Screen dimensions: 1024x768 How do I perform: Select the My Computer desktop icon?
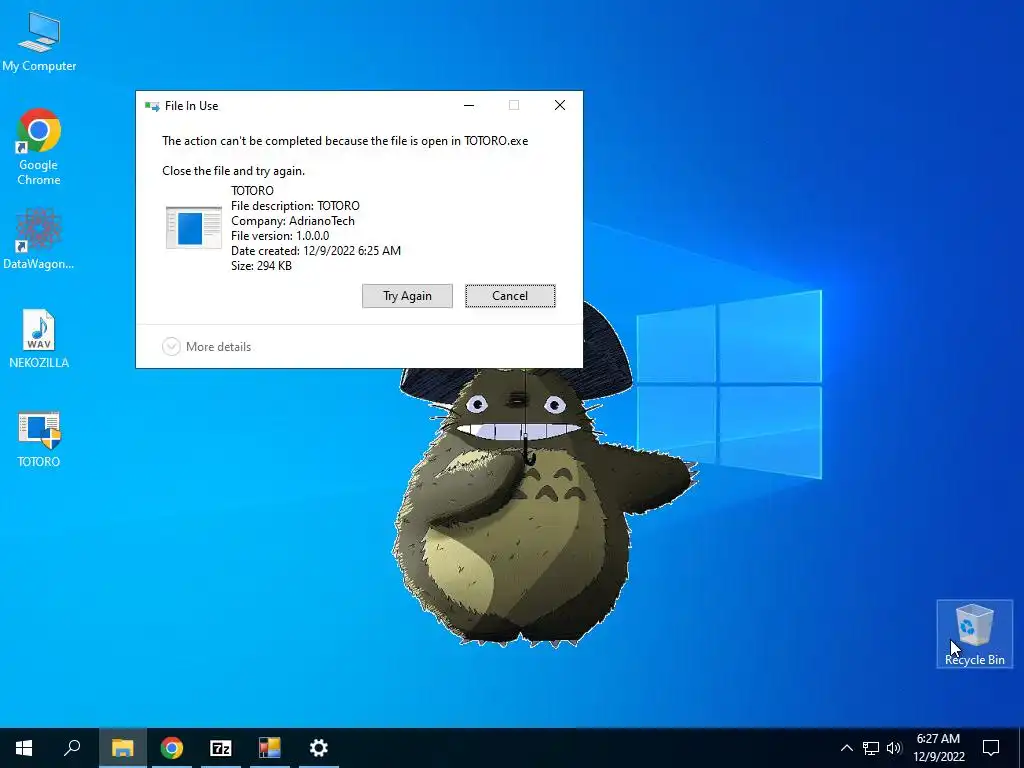click(39, 41)
